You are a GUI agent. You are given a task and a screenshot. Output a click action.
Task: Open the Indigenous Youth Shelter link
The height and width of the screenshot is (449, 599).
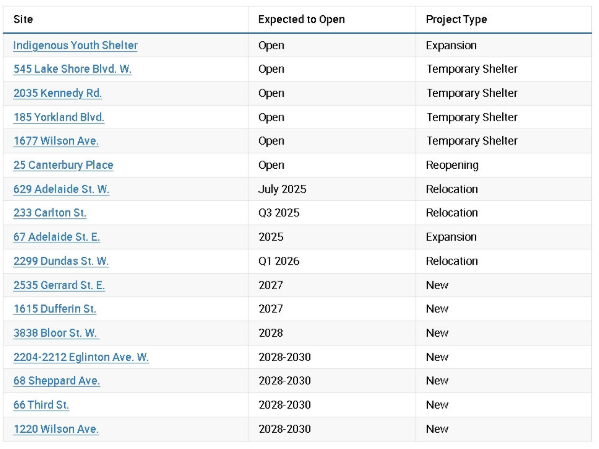(75, 45)
